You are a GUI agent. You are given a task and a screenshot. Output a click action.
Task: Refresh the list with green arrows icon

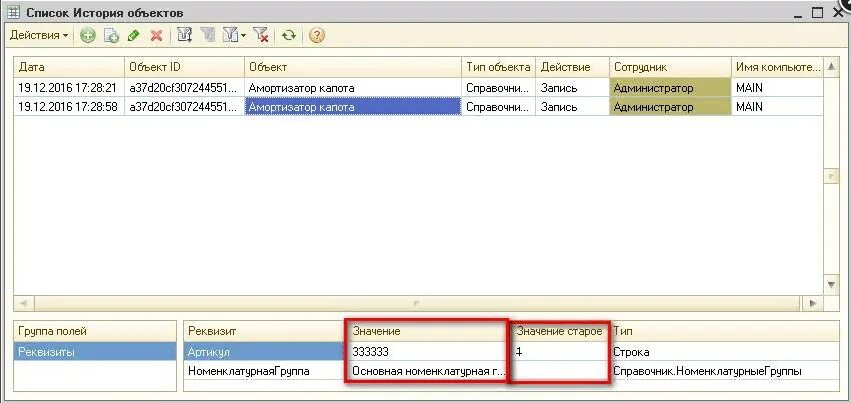tap(289, 36)
